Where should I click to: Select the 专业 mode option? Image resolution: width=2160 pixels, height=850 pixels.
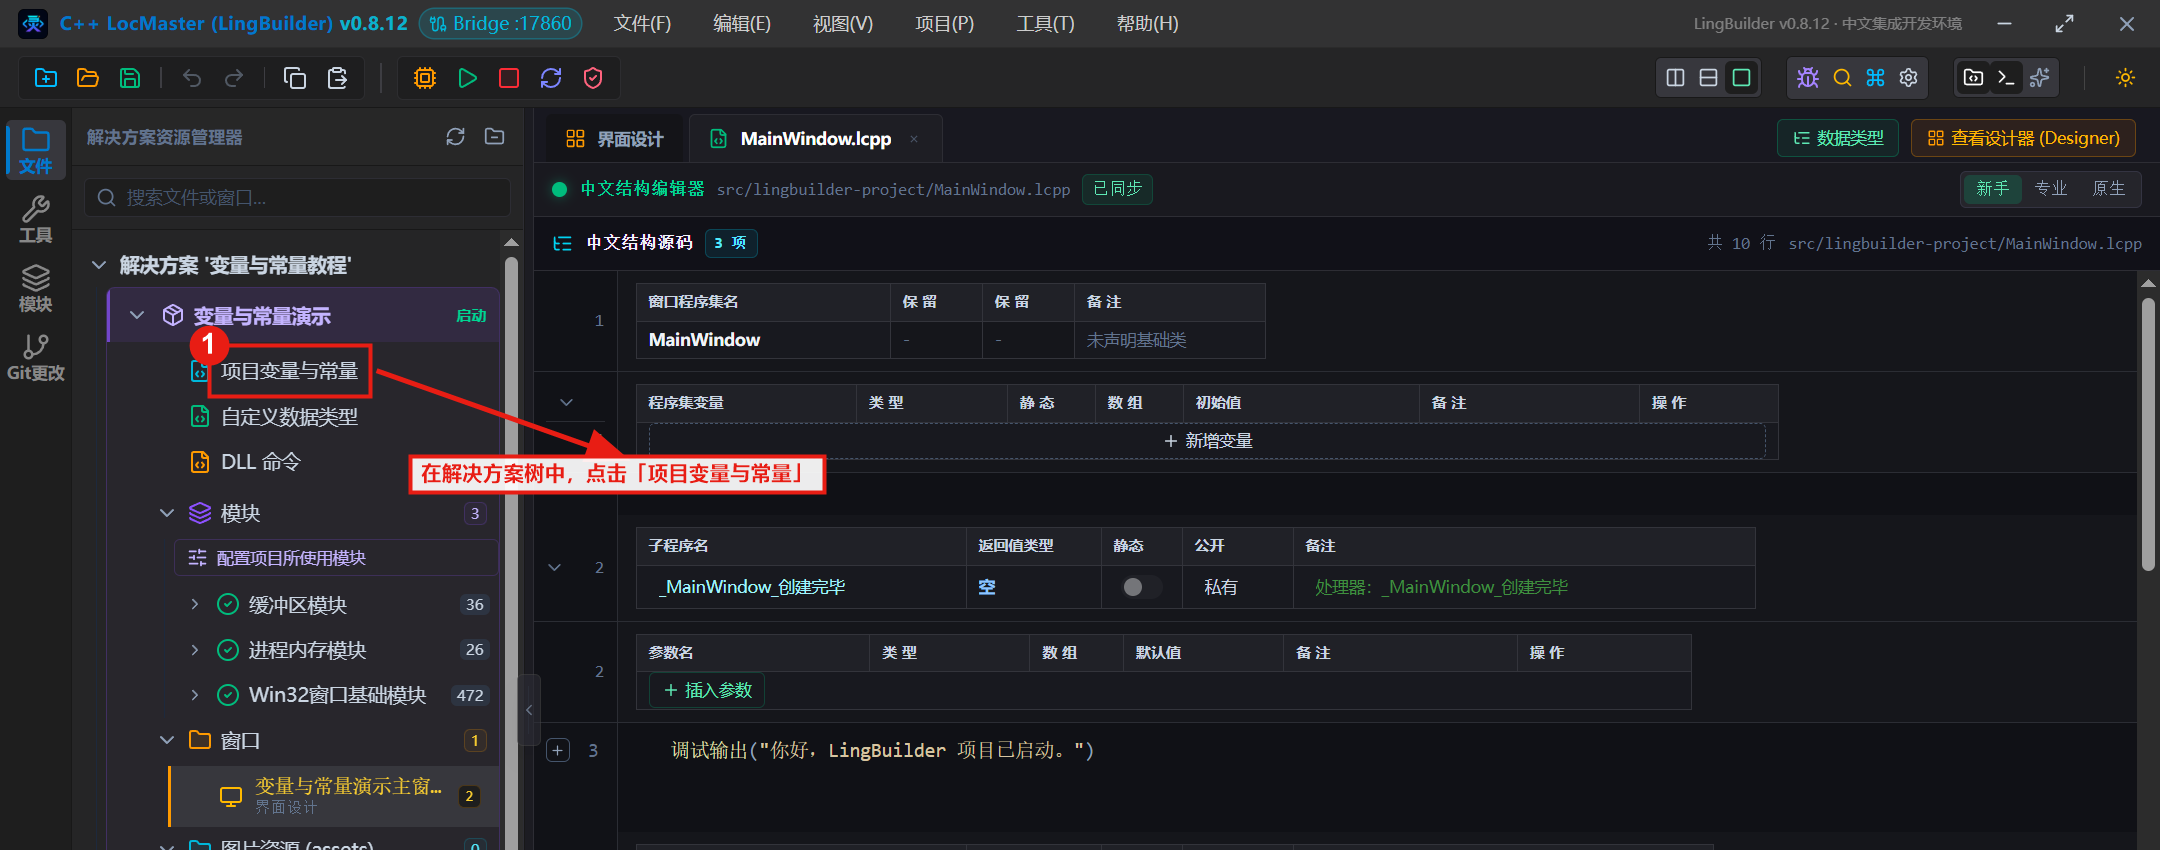tap(2051, 188)
